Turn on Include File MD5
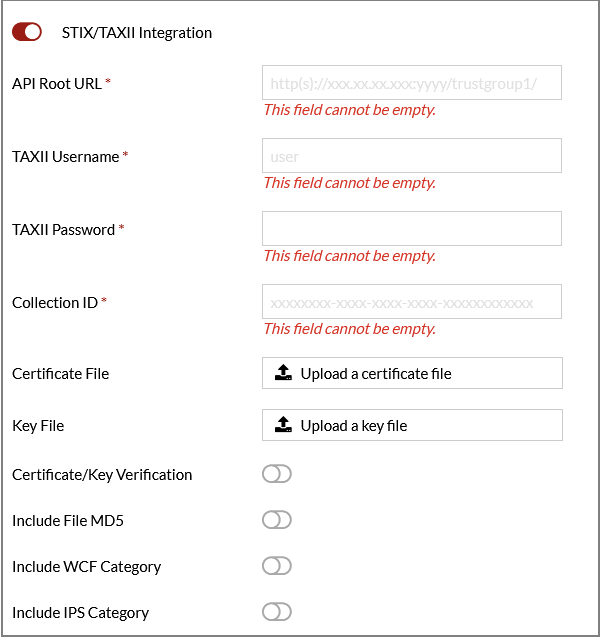Viewport: 601px width, 637px height. coord(276,520)
